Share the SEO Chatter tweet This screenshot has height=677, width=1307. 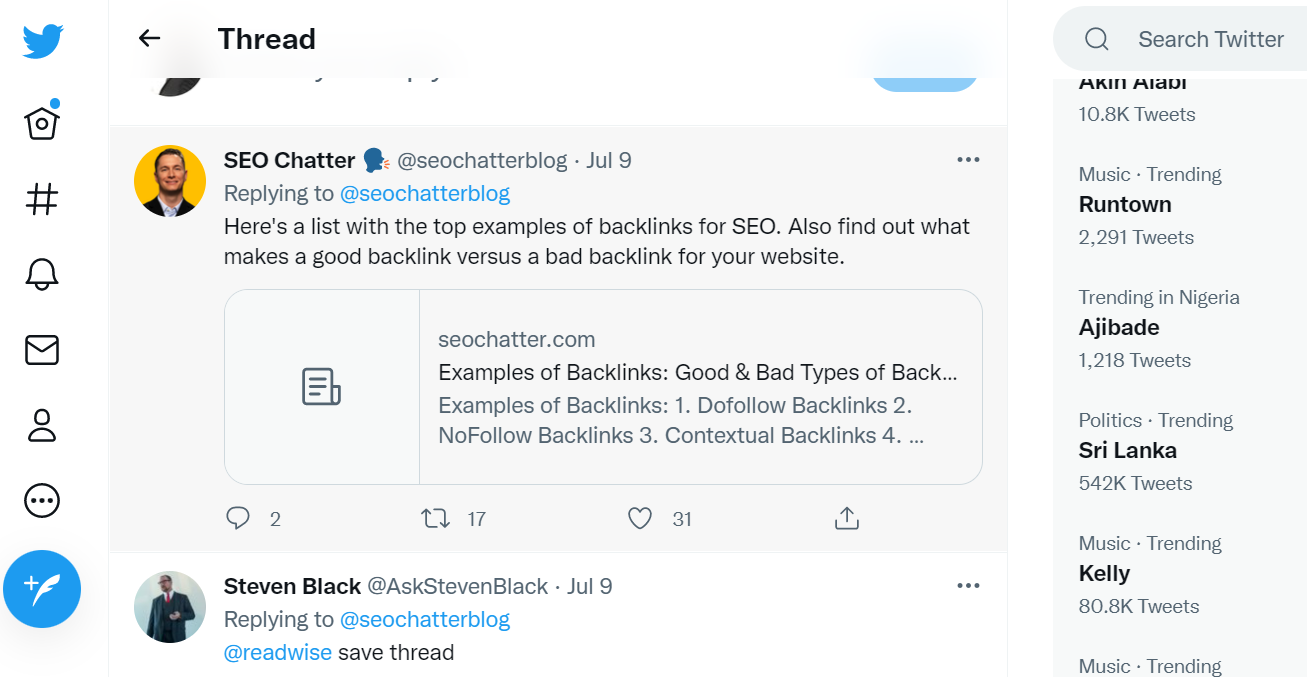click(x=846, y=518)
